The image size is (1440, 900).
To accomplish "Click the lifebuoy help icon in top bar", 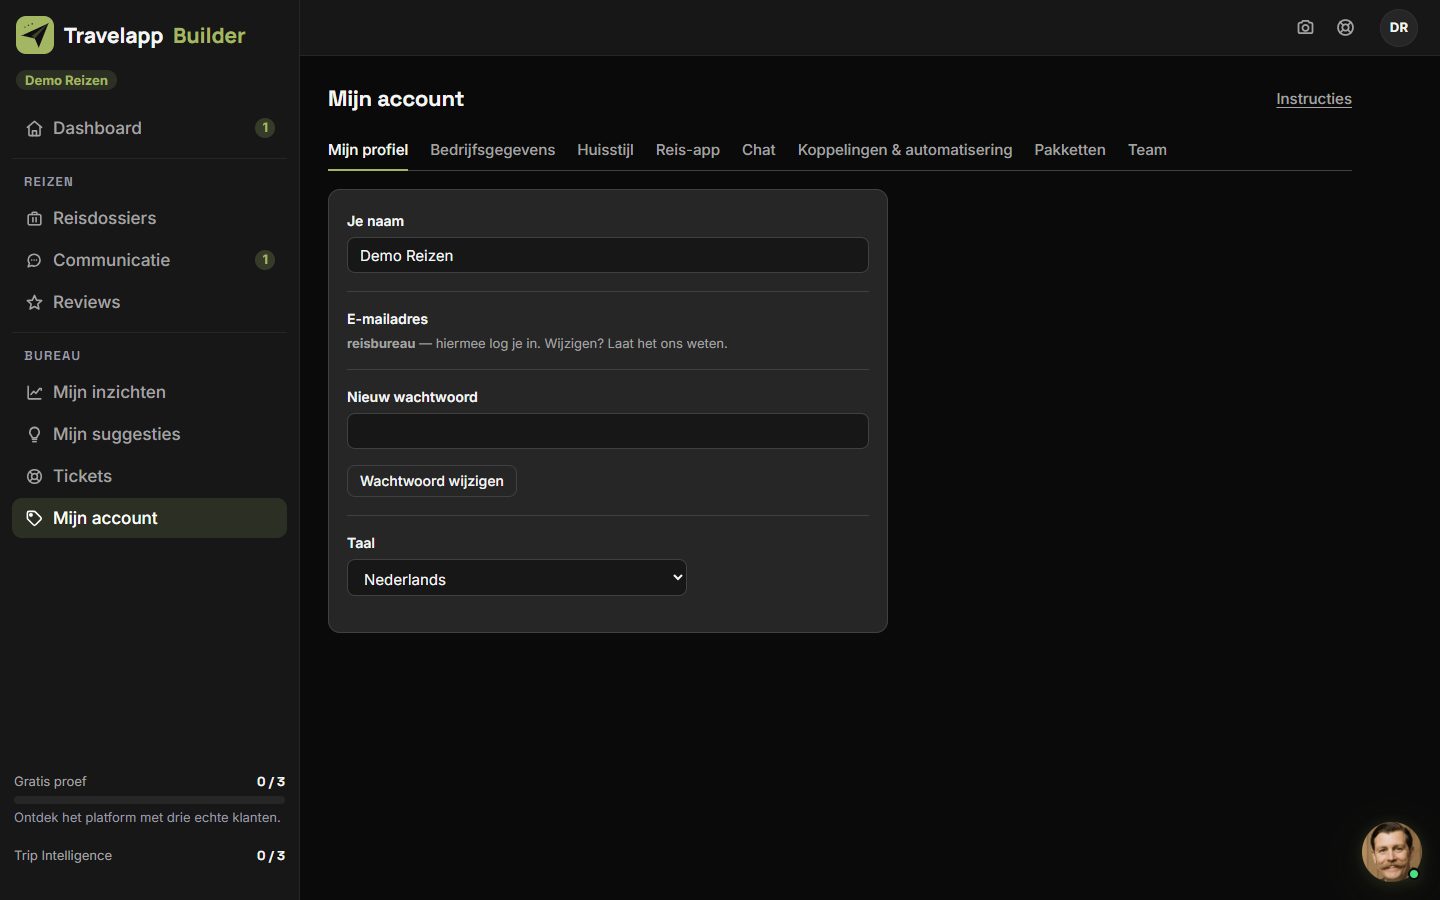I will 1345,27.
